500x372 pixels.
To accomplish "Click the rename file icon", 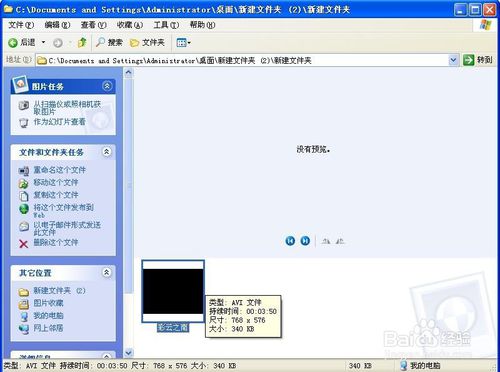I will click(24, 171).
